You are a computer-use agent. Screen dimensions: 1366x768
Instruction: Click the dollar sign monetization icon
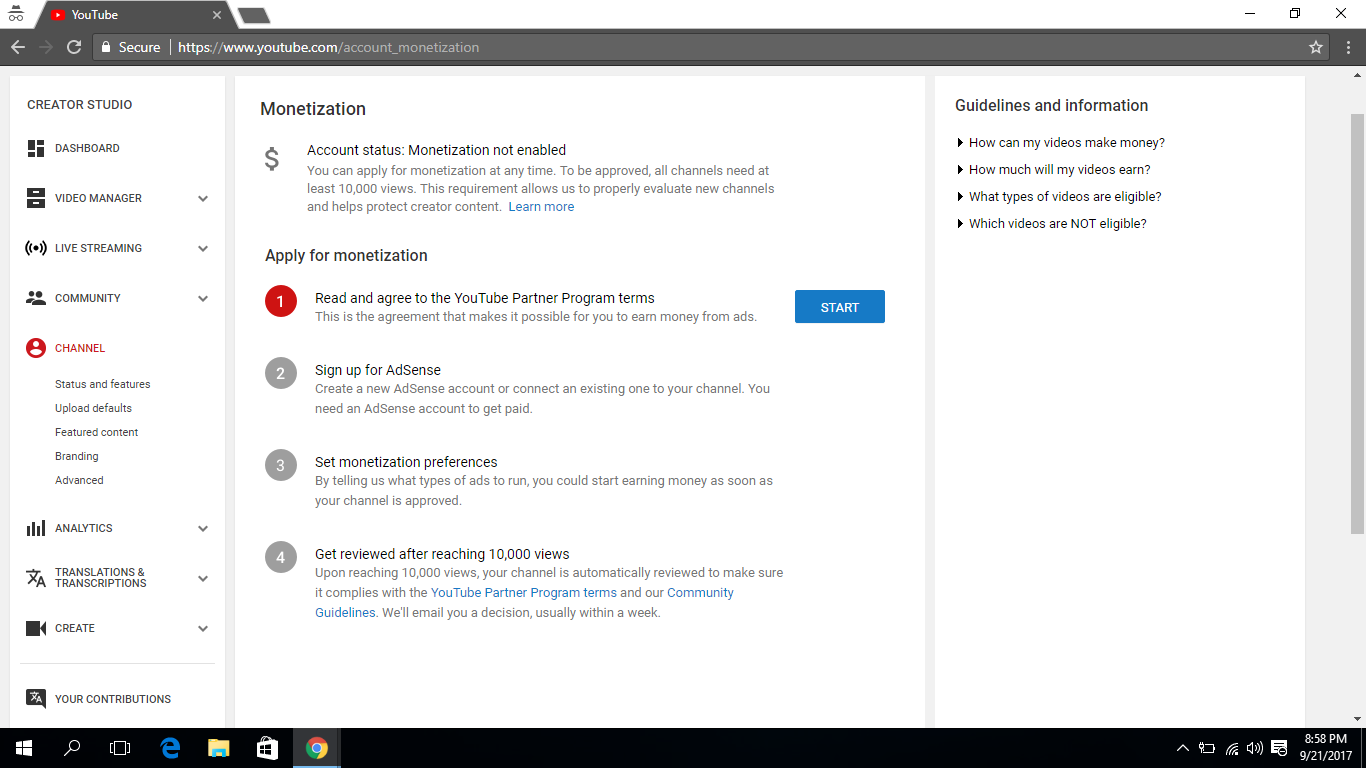272,159
